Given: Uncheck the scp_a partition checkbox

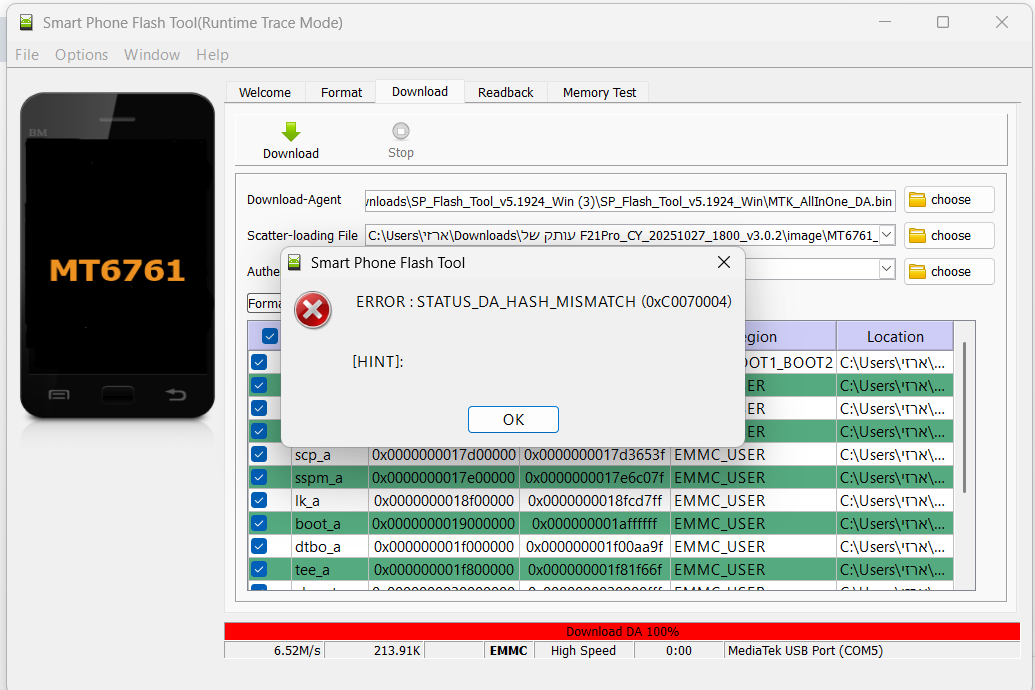Looking at the screenshot, I should [x=259, y=454].
